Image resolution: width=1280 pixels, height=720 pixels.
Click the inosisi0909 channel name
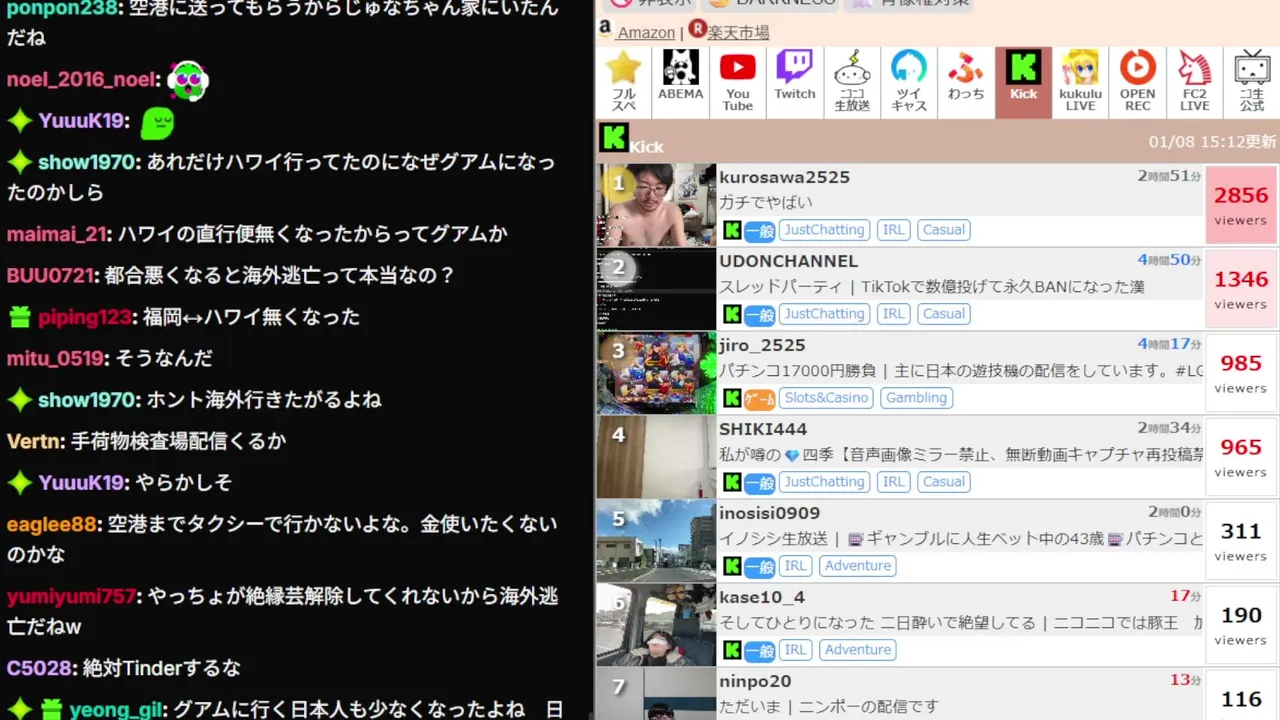[770, 513]
